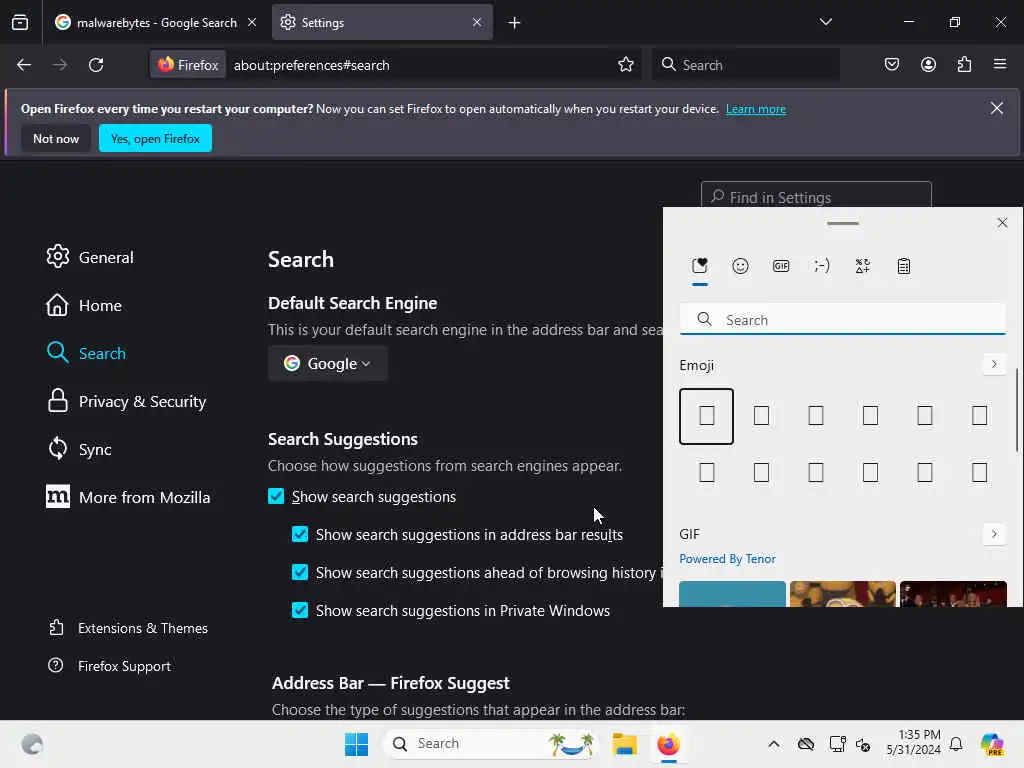Image resolution: width=1024 pixels, height=768 pixels.
Task: Open the Powered By Tenor link
Action: [728, 559]
